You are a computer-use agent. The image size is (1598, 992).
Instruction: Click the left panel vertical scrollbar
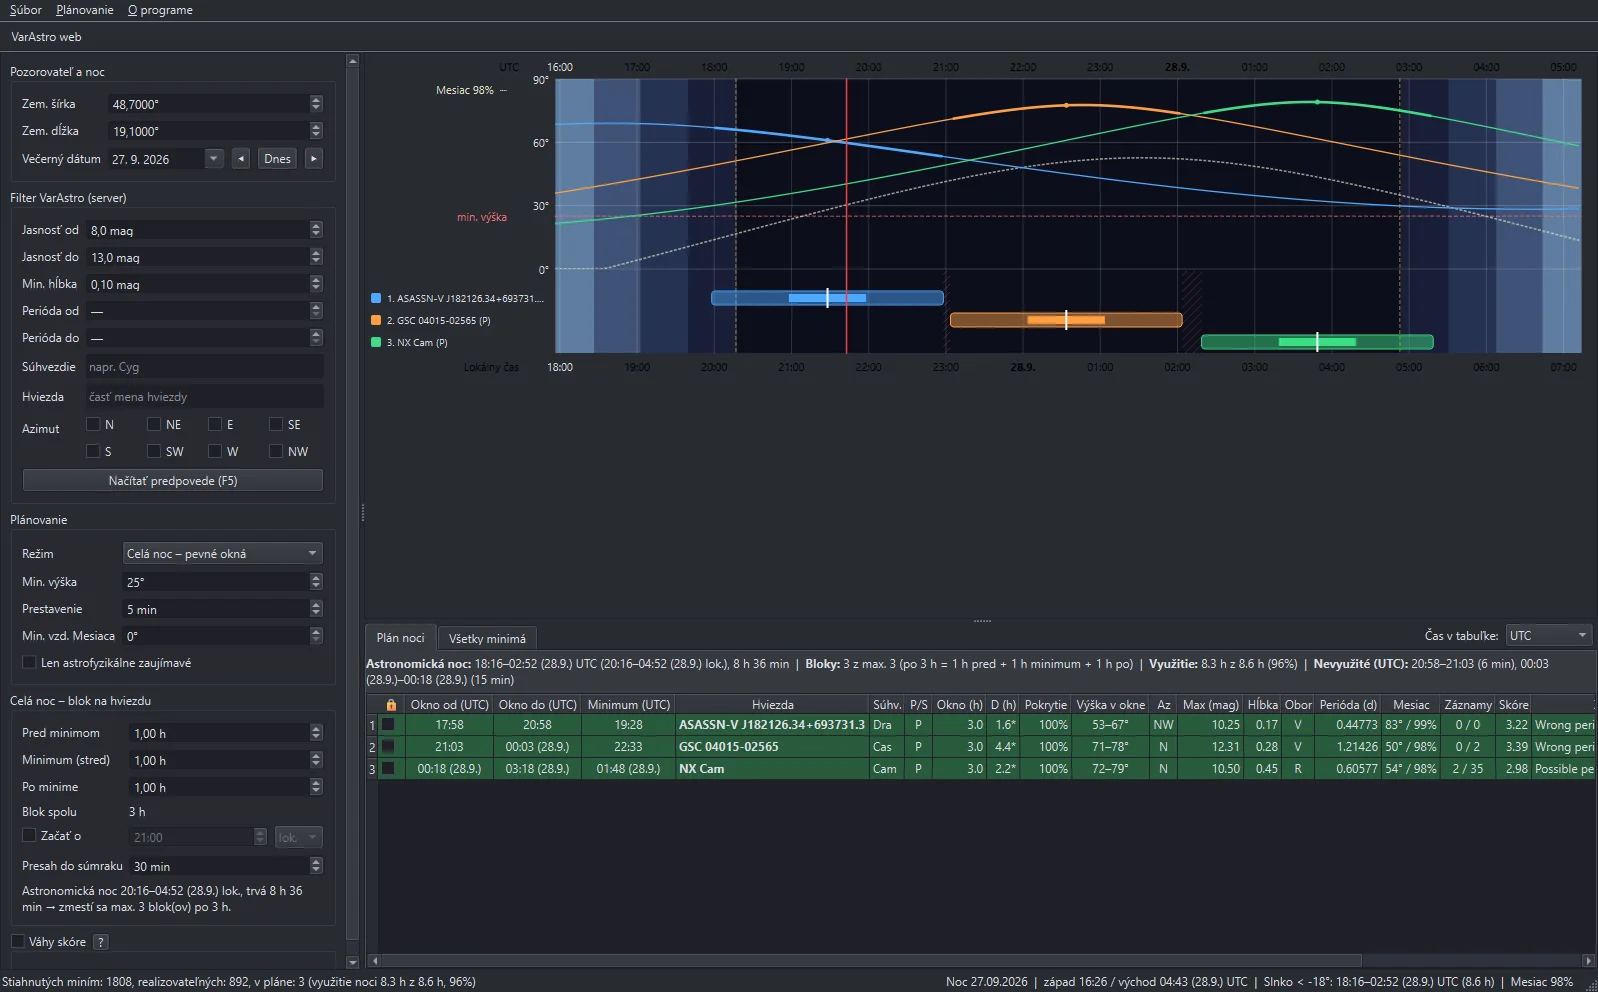pyautogui.click(x=352, y=504)
